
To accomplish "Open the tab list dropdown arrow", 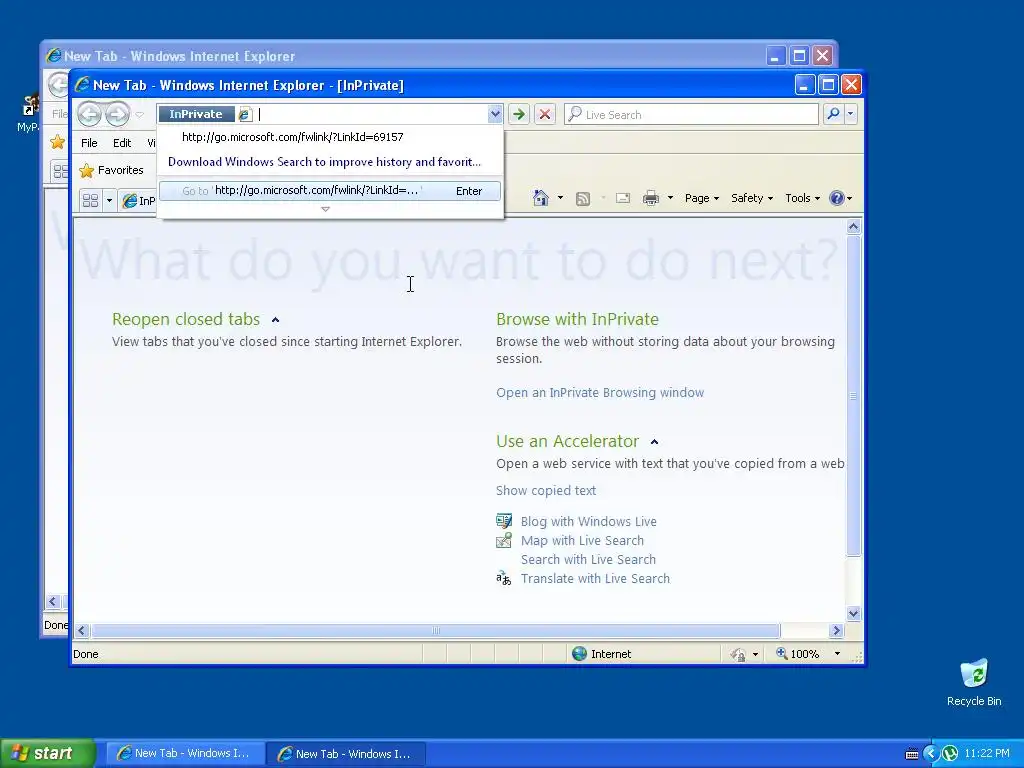I will click(109, 200).
